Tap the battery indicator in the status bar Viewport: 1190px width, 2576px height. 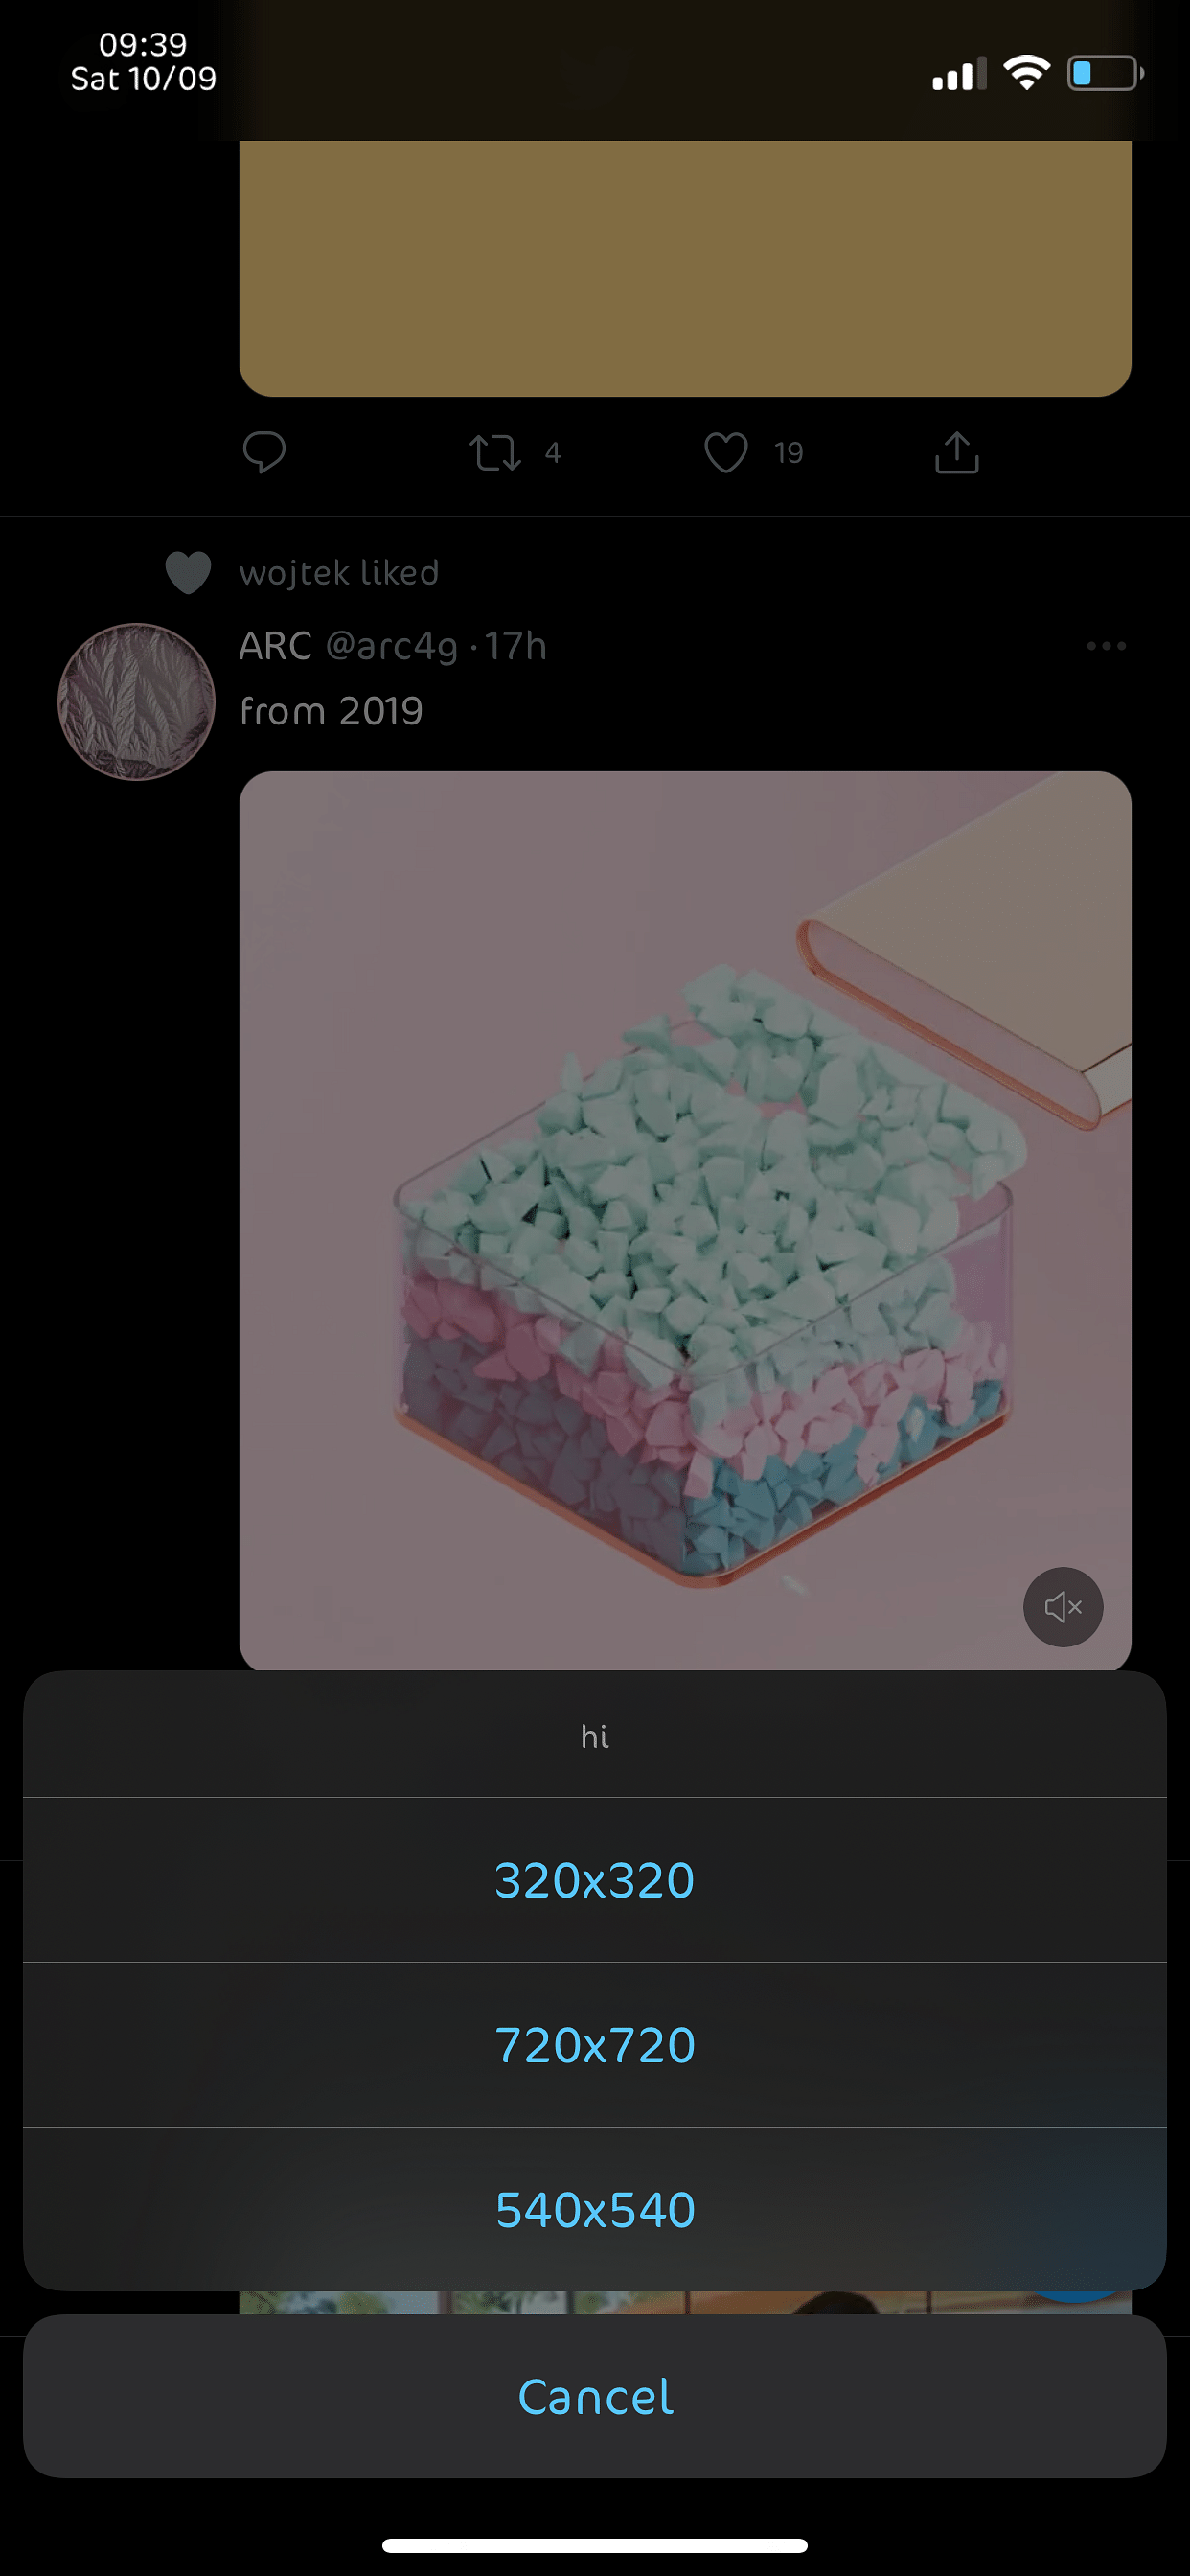coord(1105,73)
